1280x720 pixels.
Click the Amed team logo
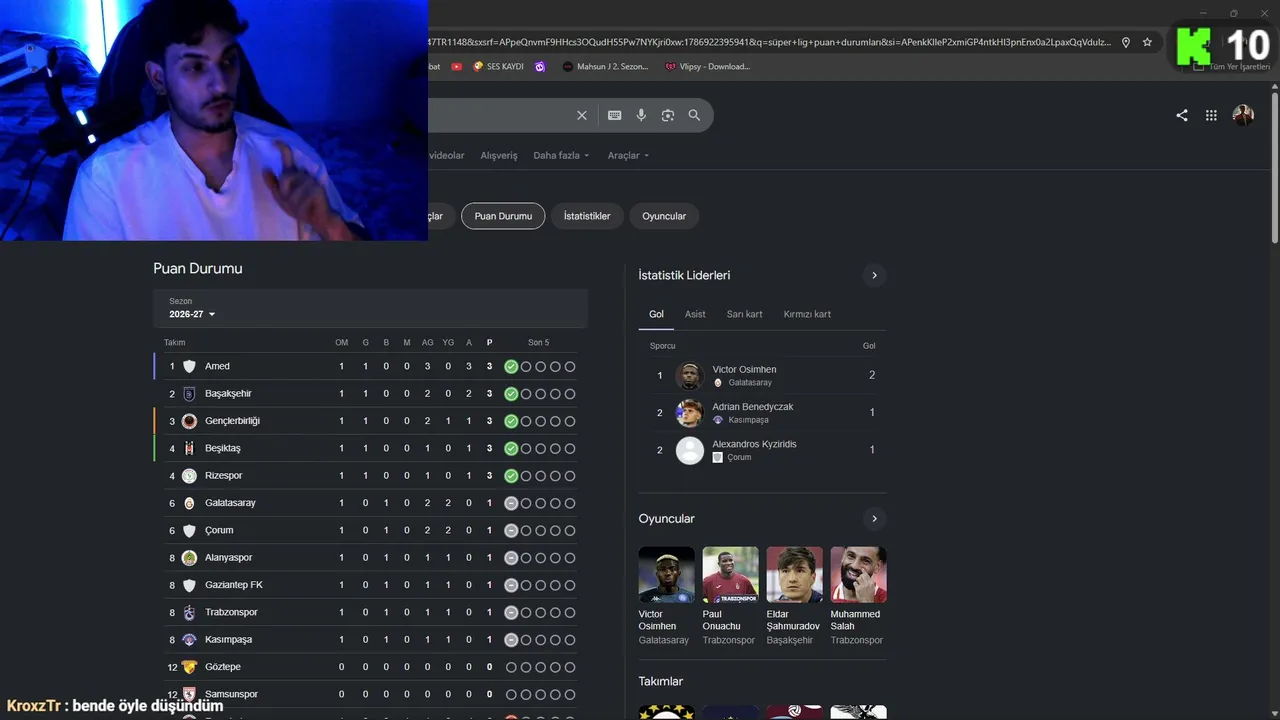tap(189, 366)
